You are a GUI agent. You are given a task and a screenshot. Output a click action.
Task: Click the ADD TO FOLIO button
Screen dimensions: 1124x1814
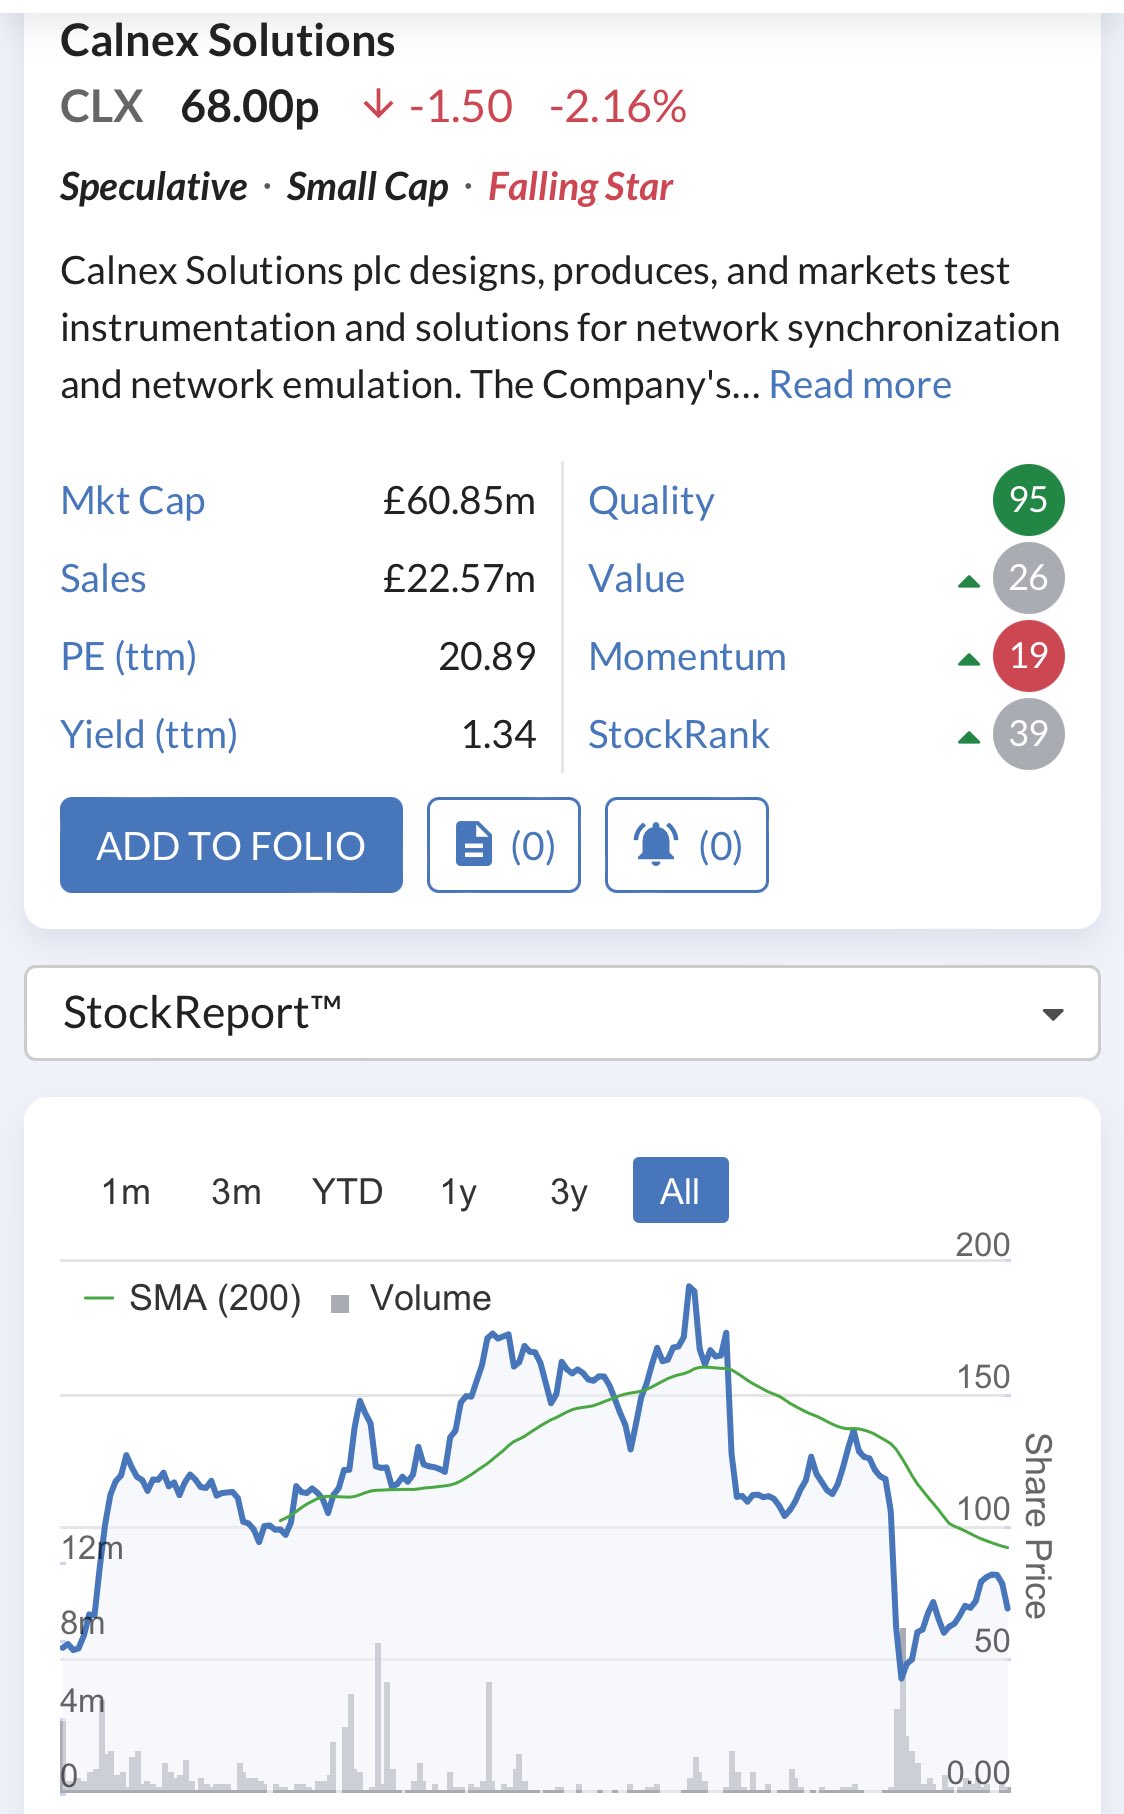click(x=231, y=845)
